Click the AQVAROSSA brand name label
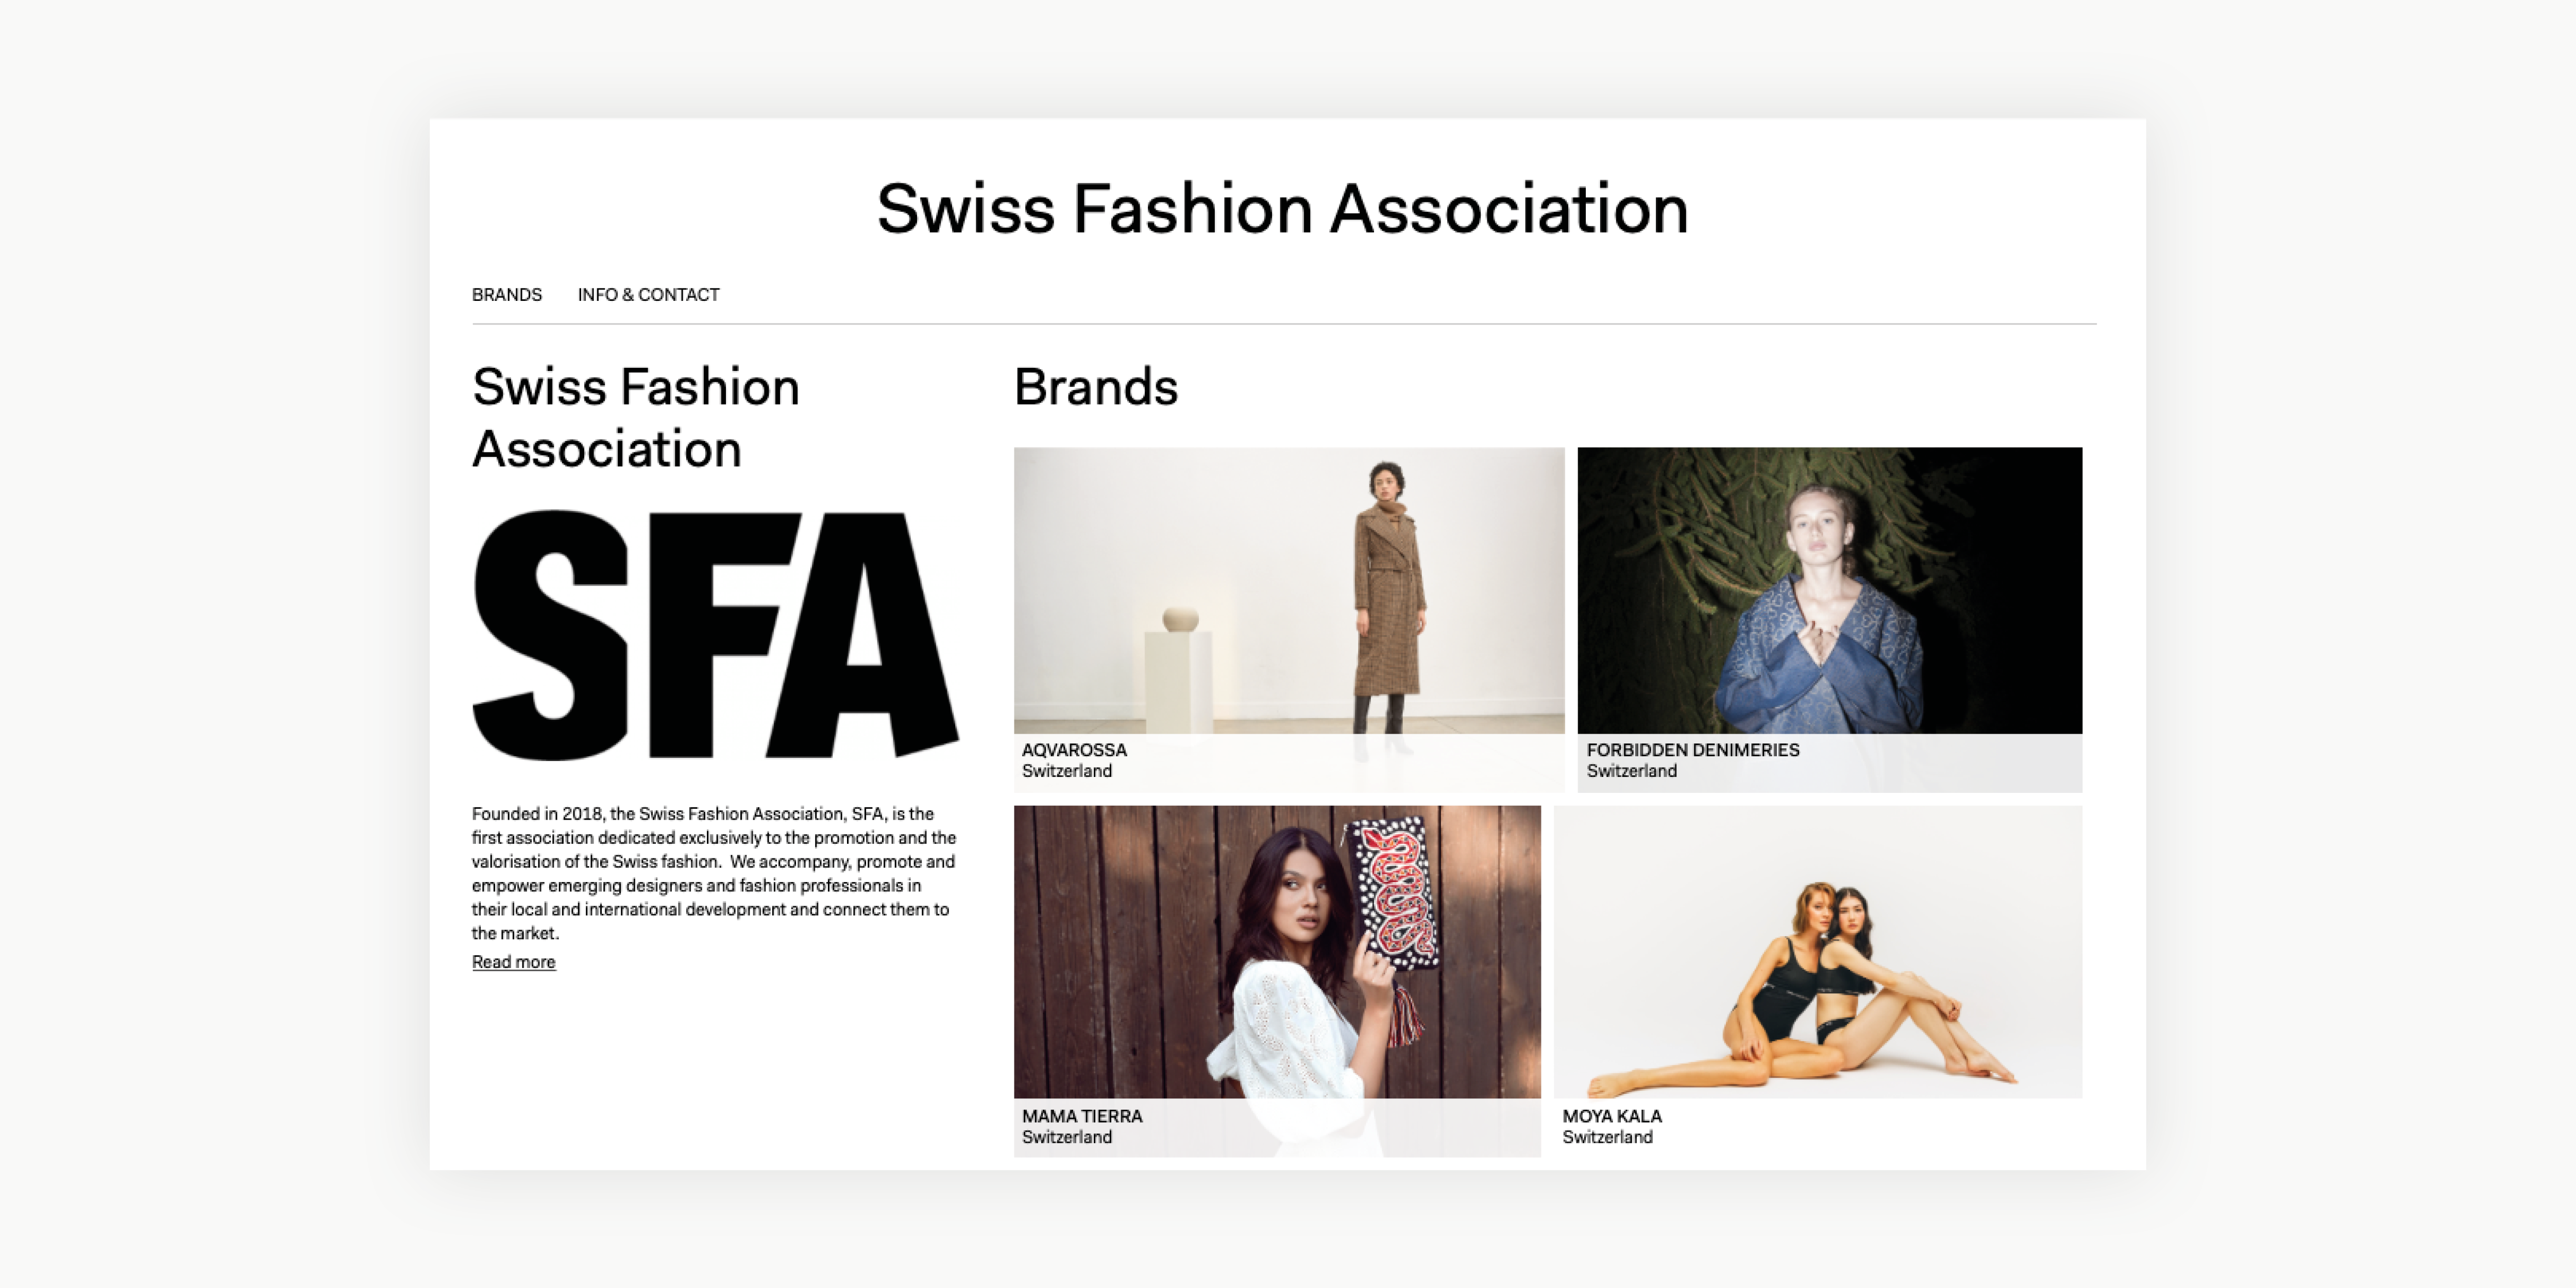The width and height of the screenshot is (2576, 1288). click(1074, 750)
